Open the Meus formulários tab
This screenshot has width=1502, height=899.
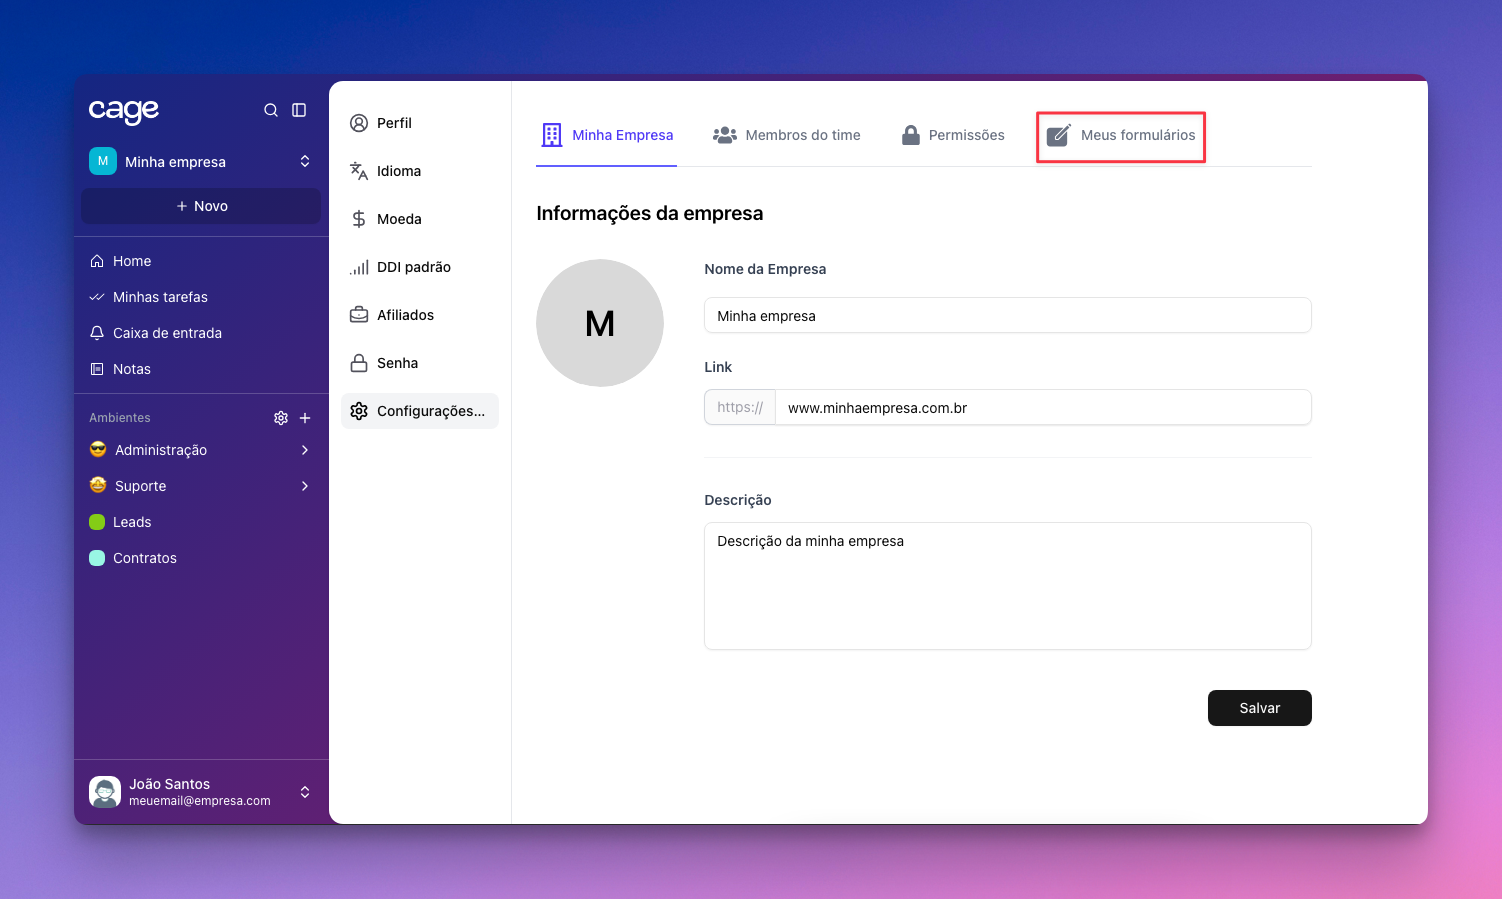tap(1121, 135)
